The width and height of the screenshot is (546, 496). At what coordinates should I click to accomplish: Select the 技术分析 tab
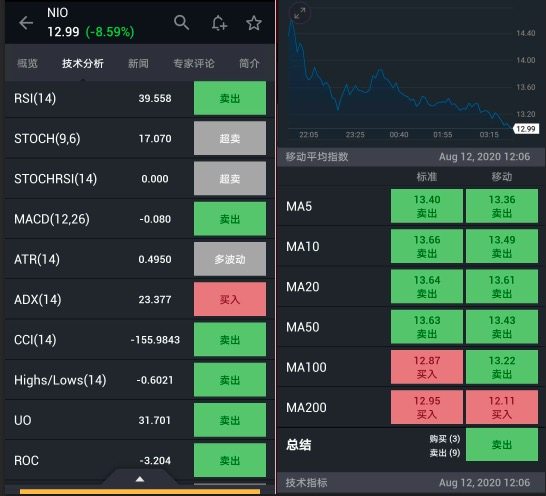click(83, 63)
